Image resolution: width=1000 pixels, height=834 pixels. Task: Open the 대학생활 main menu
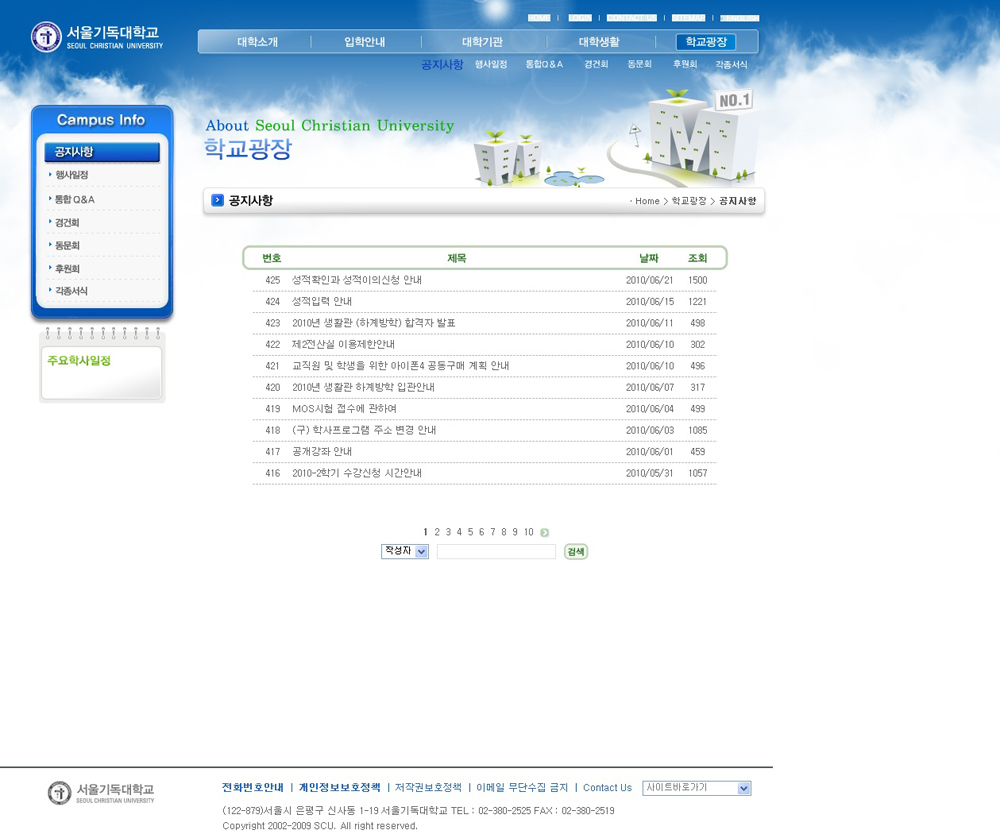click(x=599, y=42)
